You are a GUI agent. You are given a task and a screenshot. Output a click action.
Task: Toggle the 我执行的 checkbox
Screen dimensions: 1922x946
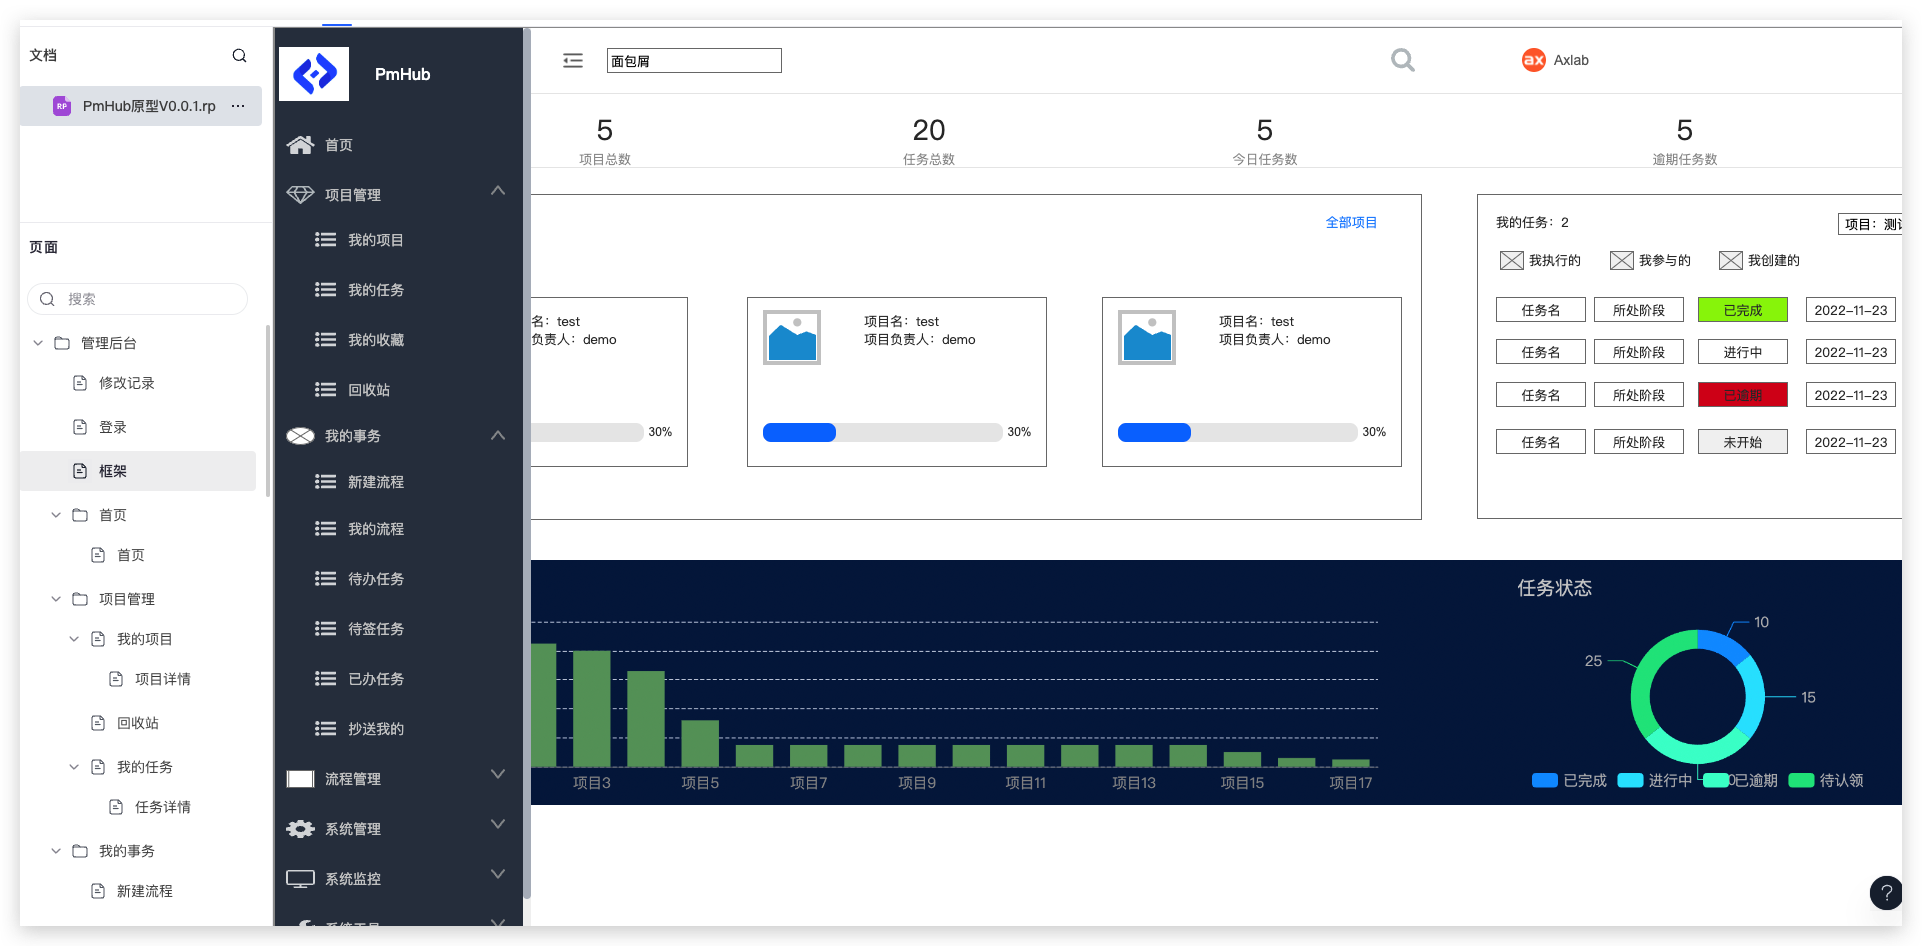pos(1511,261)
